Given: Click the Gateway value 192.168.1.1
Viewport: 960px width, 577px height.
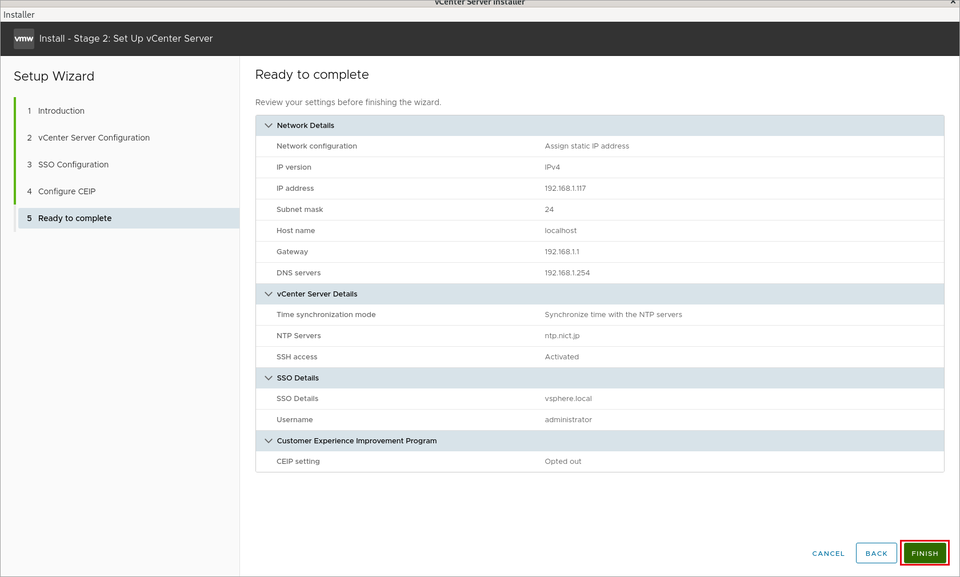Looking at the screenshot, I should click(562, 252).
